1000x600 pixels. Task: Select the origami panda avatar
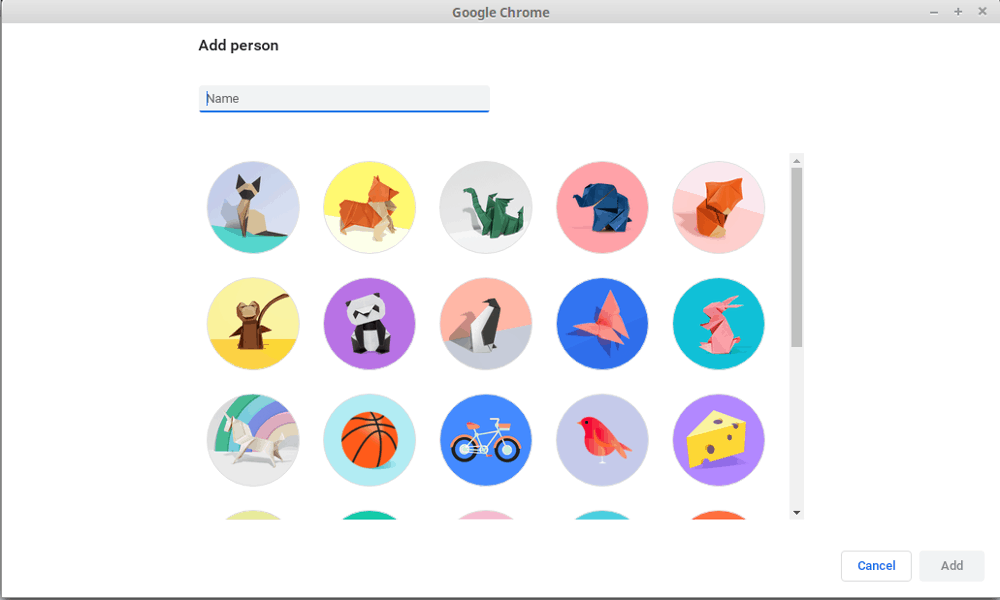pyautogui.click(x=369, y=323)
